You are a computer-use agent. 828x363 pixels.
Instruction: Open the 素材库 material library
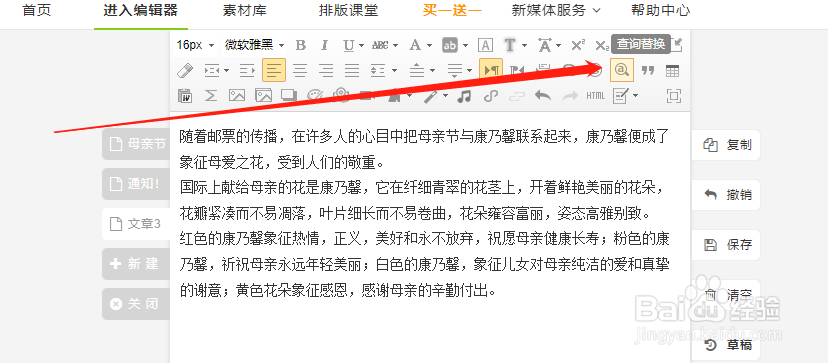[x=244, y=10]
